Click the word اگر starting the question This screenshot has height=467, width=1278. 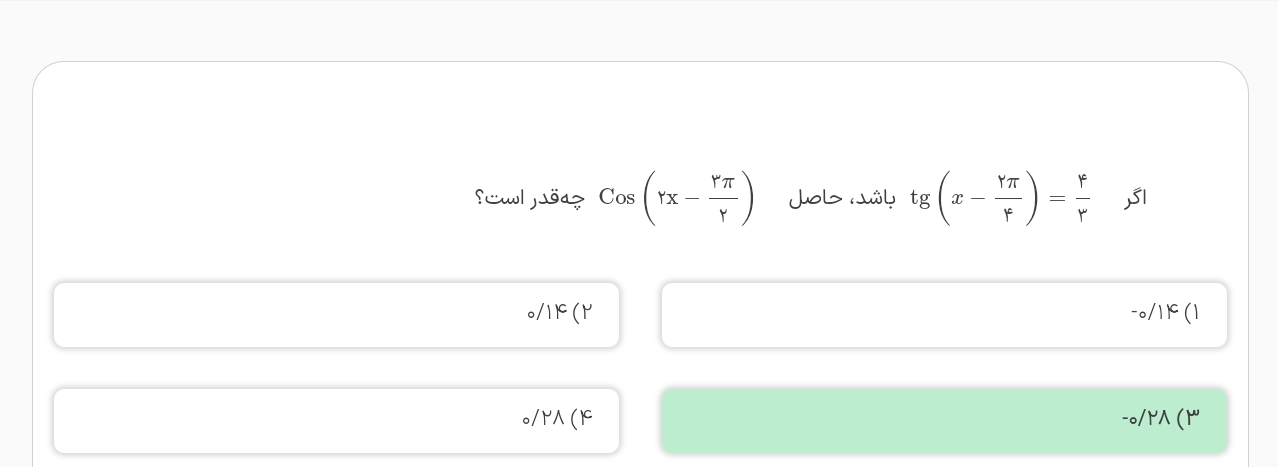(x=1135, y=198)
